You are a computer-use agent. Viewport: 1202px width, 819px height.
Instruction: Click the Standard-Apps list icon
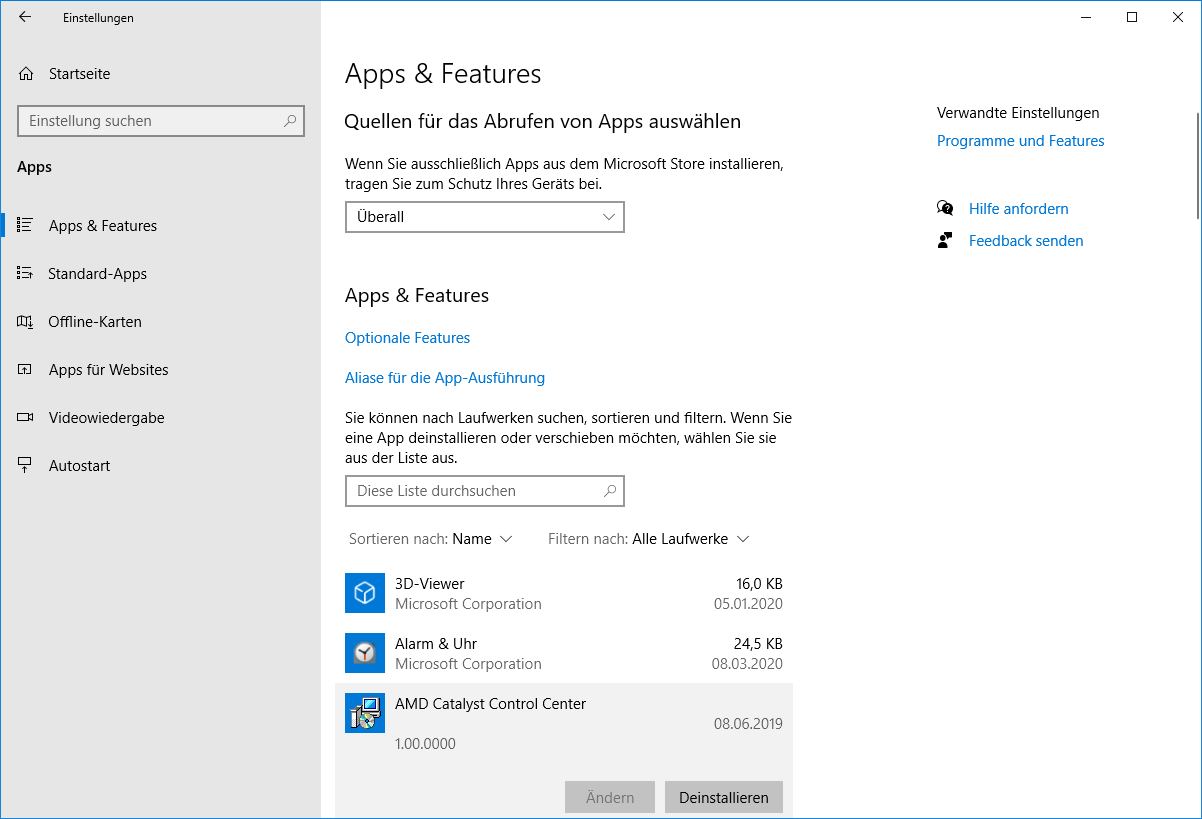pyautogui.click(x=26, y=274)
